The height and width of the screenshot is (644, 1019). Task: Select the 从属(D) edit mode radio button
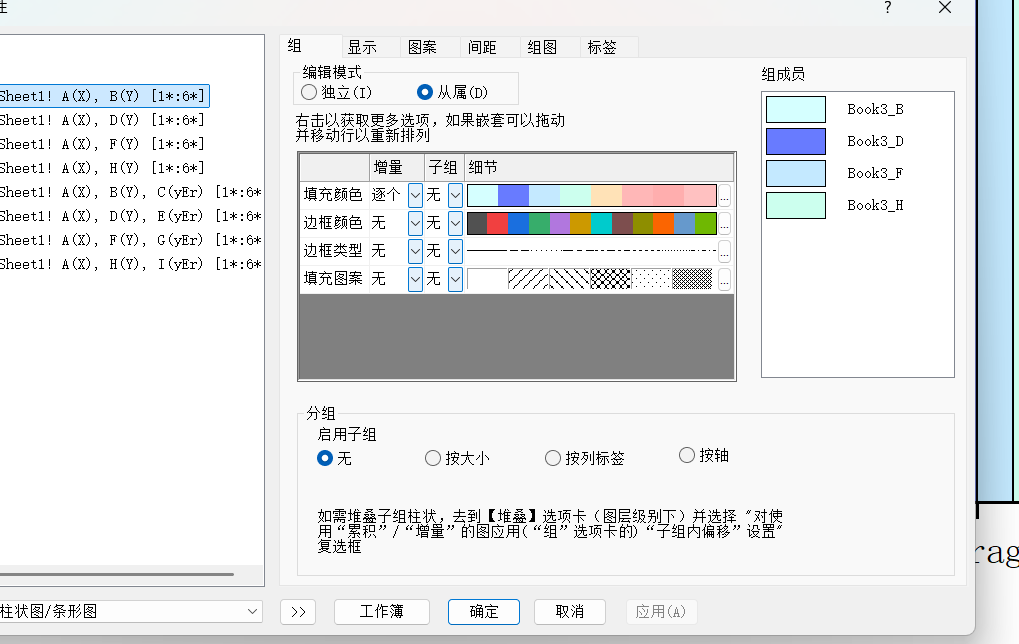[424, 92]
